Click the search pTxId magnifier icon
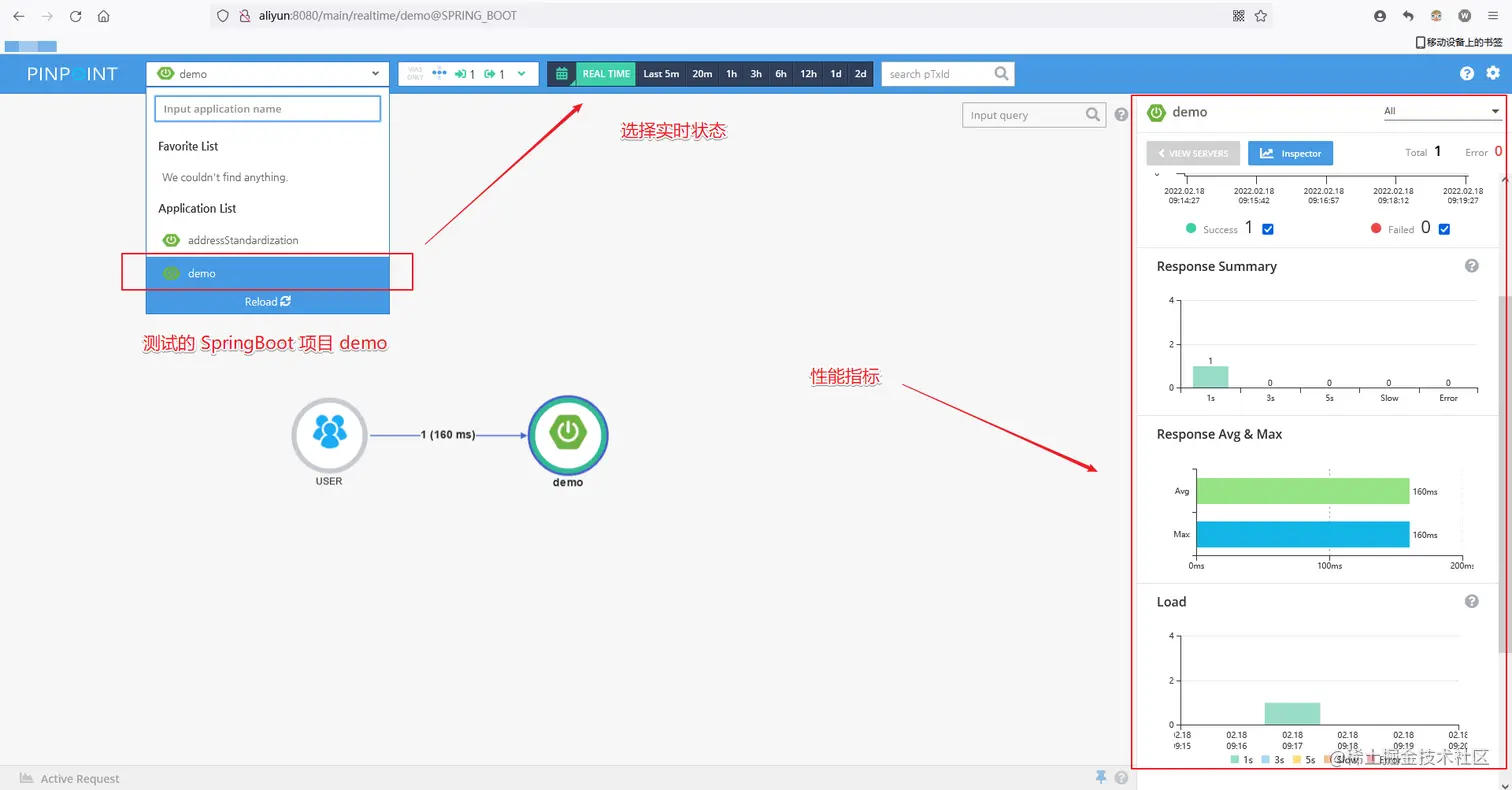 (1001, 73)
